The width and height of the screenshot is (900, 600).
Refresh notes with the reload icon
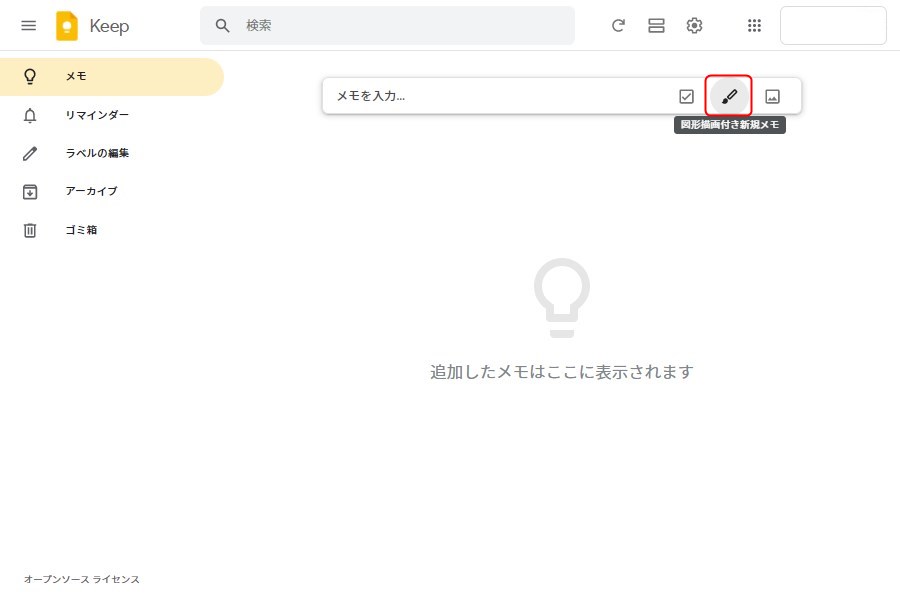click(x=618, y=26)
